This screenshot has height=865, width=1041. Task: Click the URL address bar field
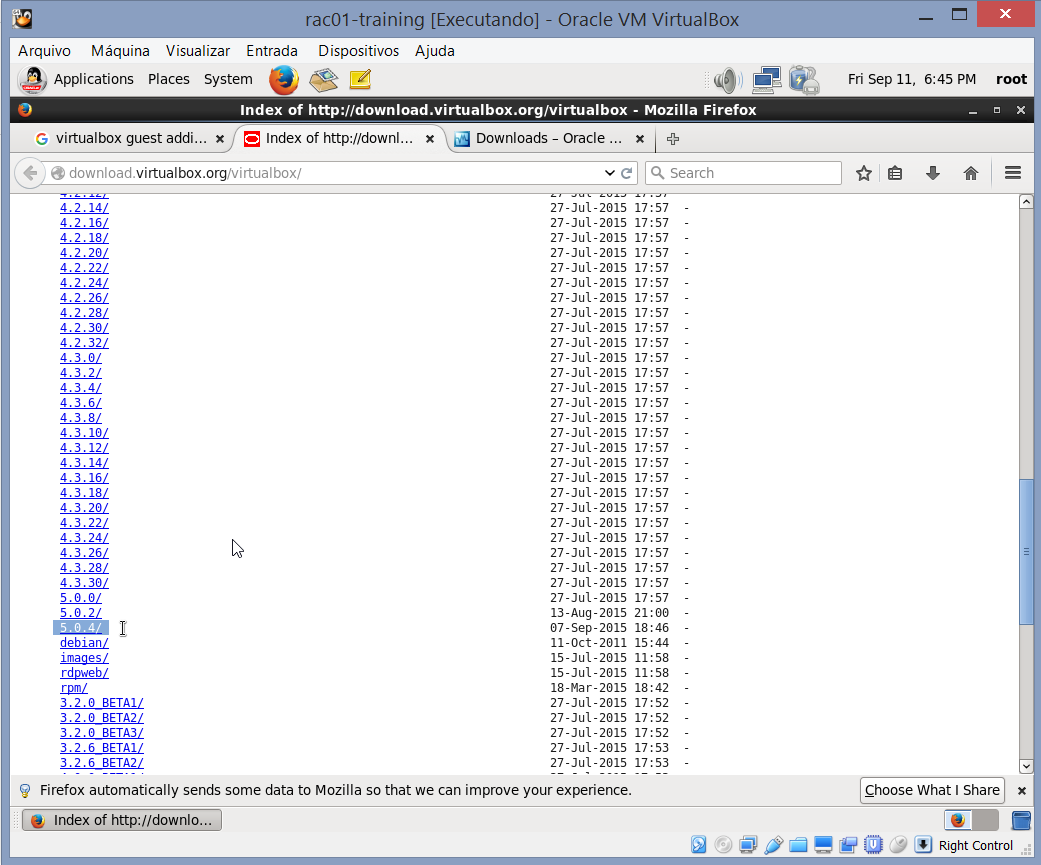pos(332,173)
